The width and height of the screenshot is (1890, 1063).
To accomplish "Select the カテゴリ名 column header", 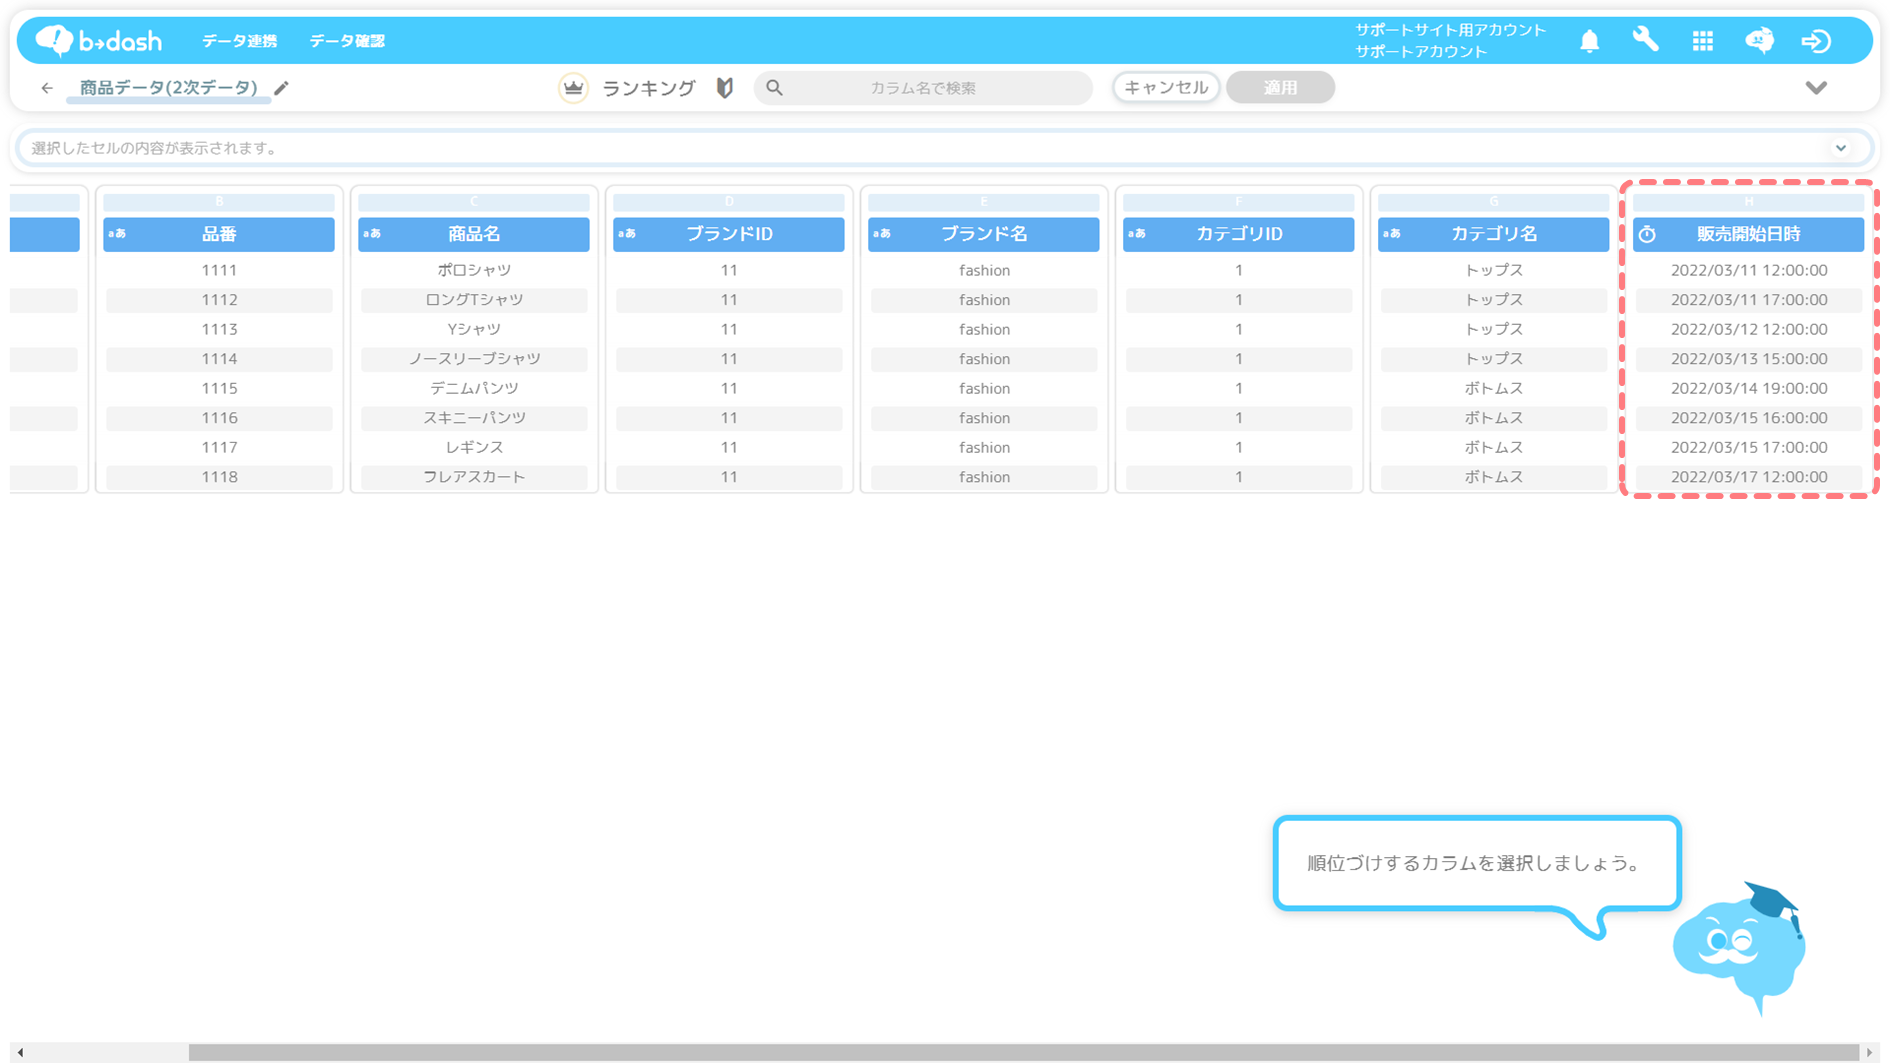I will click(1494, 234).
